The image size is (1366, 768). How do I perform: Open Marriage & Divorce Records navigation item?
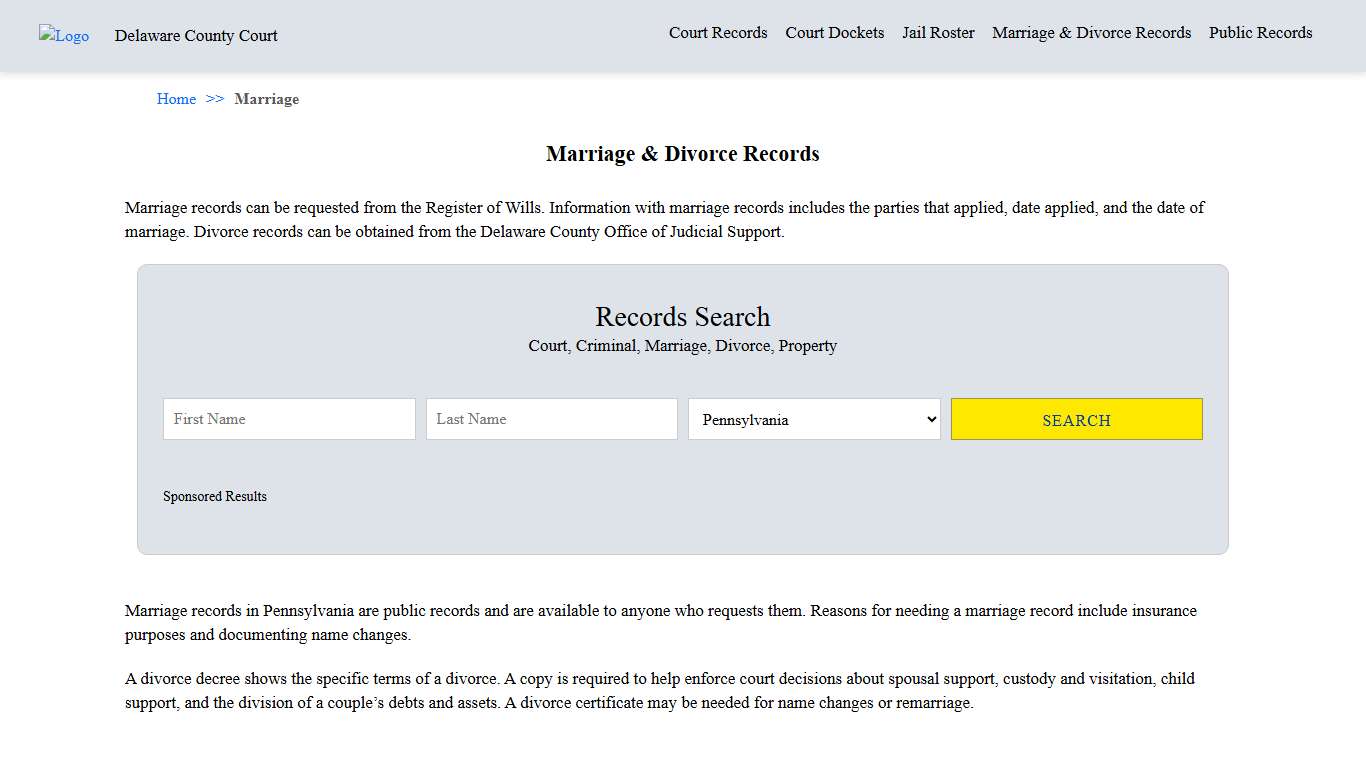point(1091,32)
